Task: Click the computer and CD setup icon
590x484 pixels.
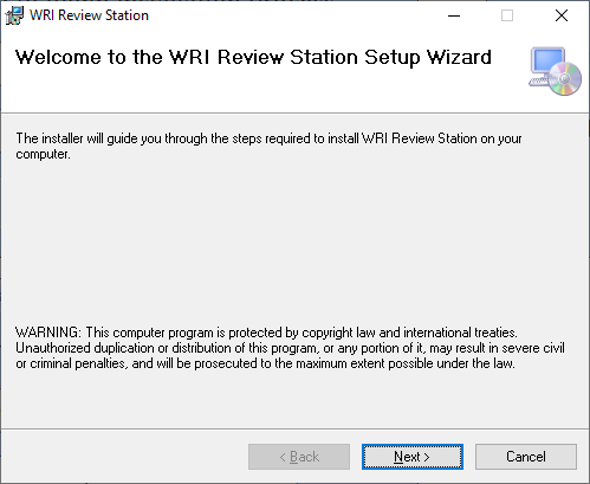Action: coord(555,71)
